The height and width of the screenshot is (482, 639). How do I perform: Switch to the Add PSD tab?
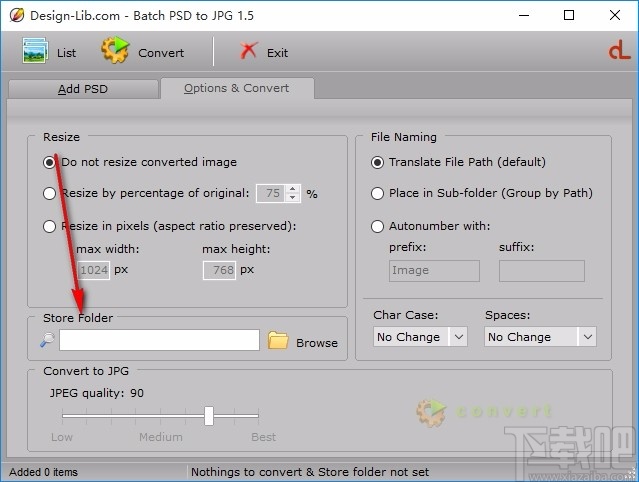(x=83, y=89)
